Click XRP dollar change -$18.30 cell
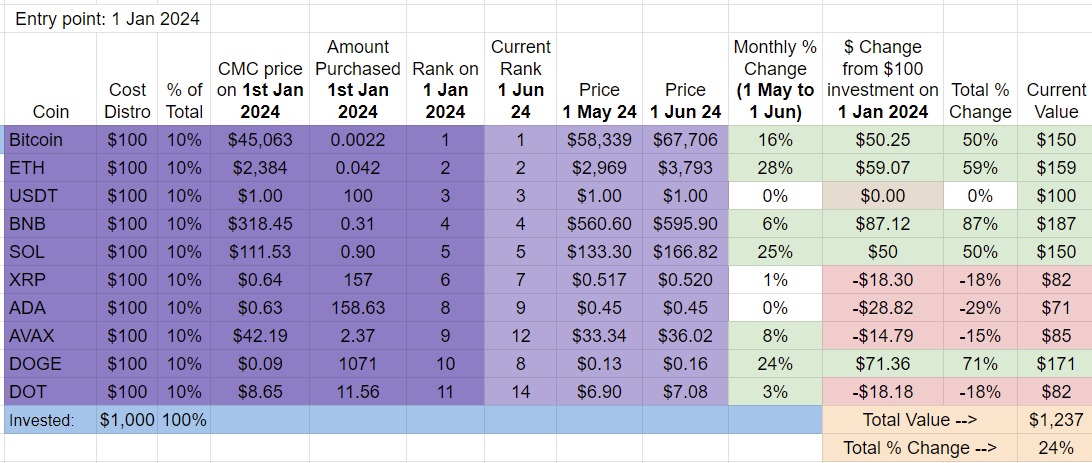The height and width of the screenshot is (463, 1092). pyautogui.click(x=883, y=280)
